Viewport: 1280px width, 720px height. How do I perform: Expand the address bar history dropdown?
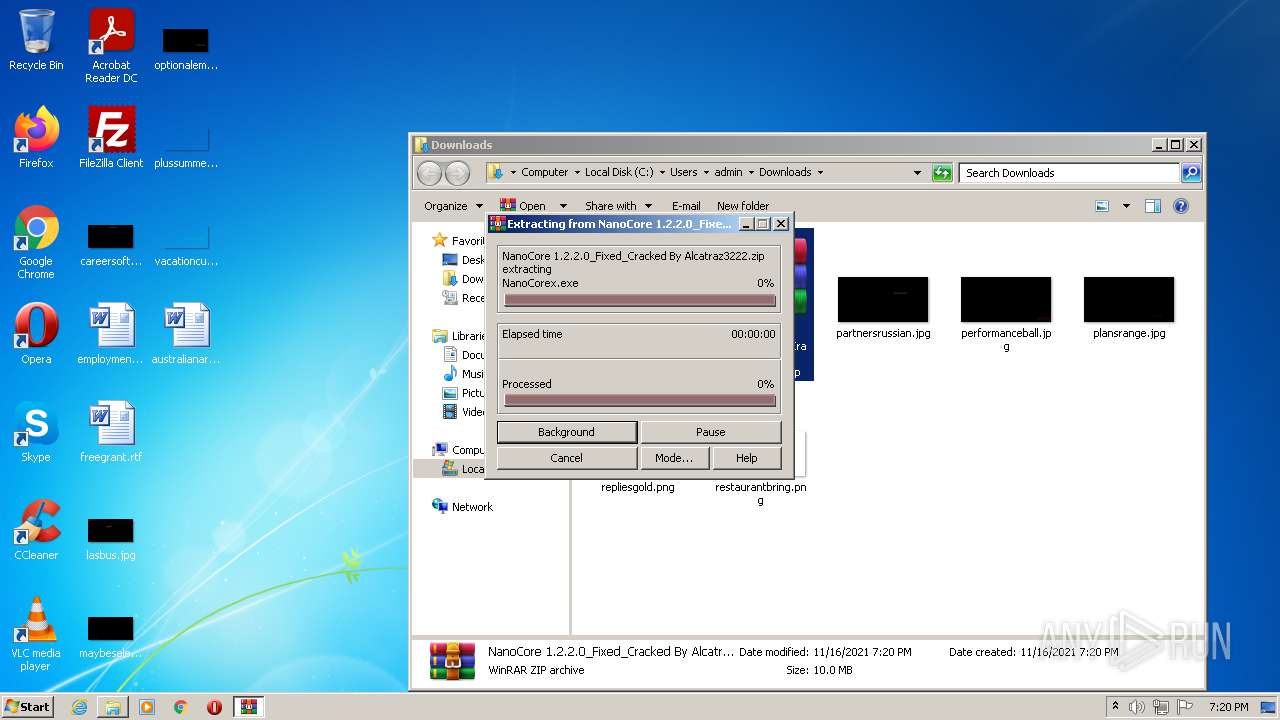point(917,173)
